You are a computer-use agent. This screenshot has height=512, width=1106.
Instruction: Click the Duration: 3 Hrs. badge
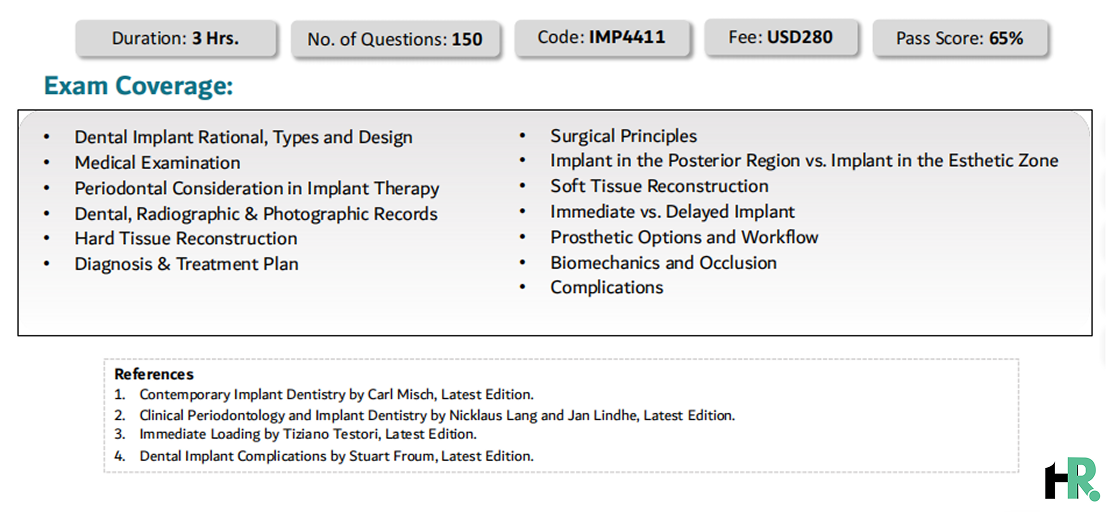coord(176,39)
